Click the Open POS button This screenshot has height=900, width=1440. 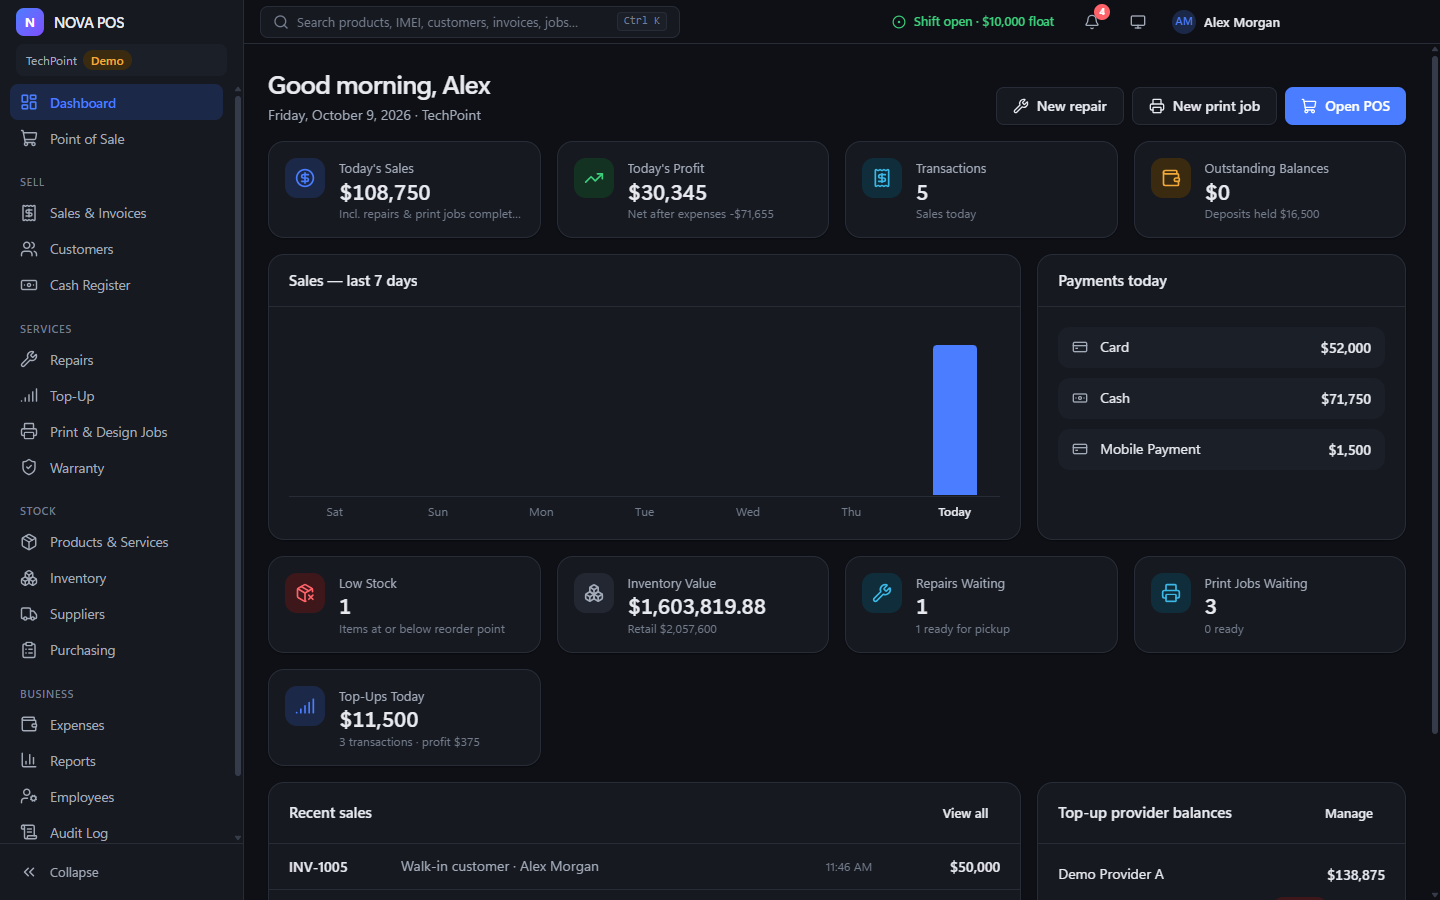click(x=1345, y=106)
